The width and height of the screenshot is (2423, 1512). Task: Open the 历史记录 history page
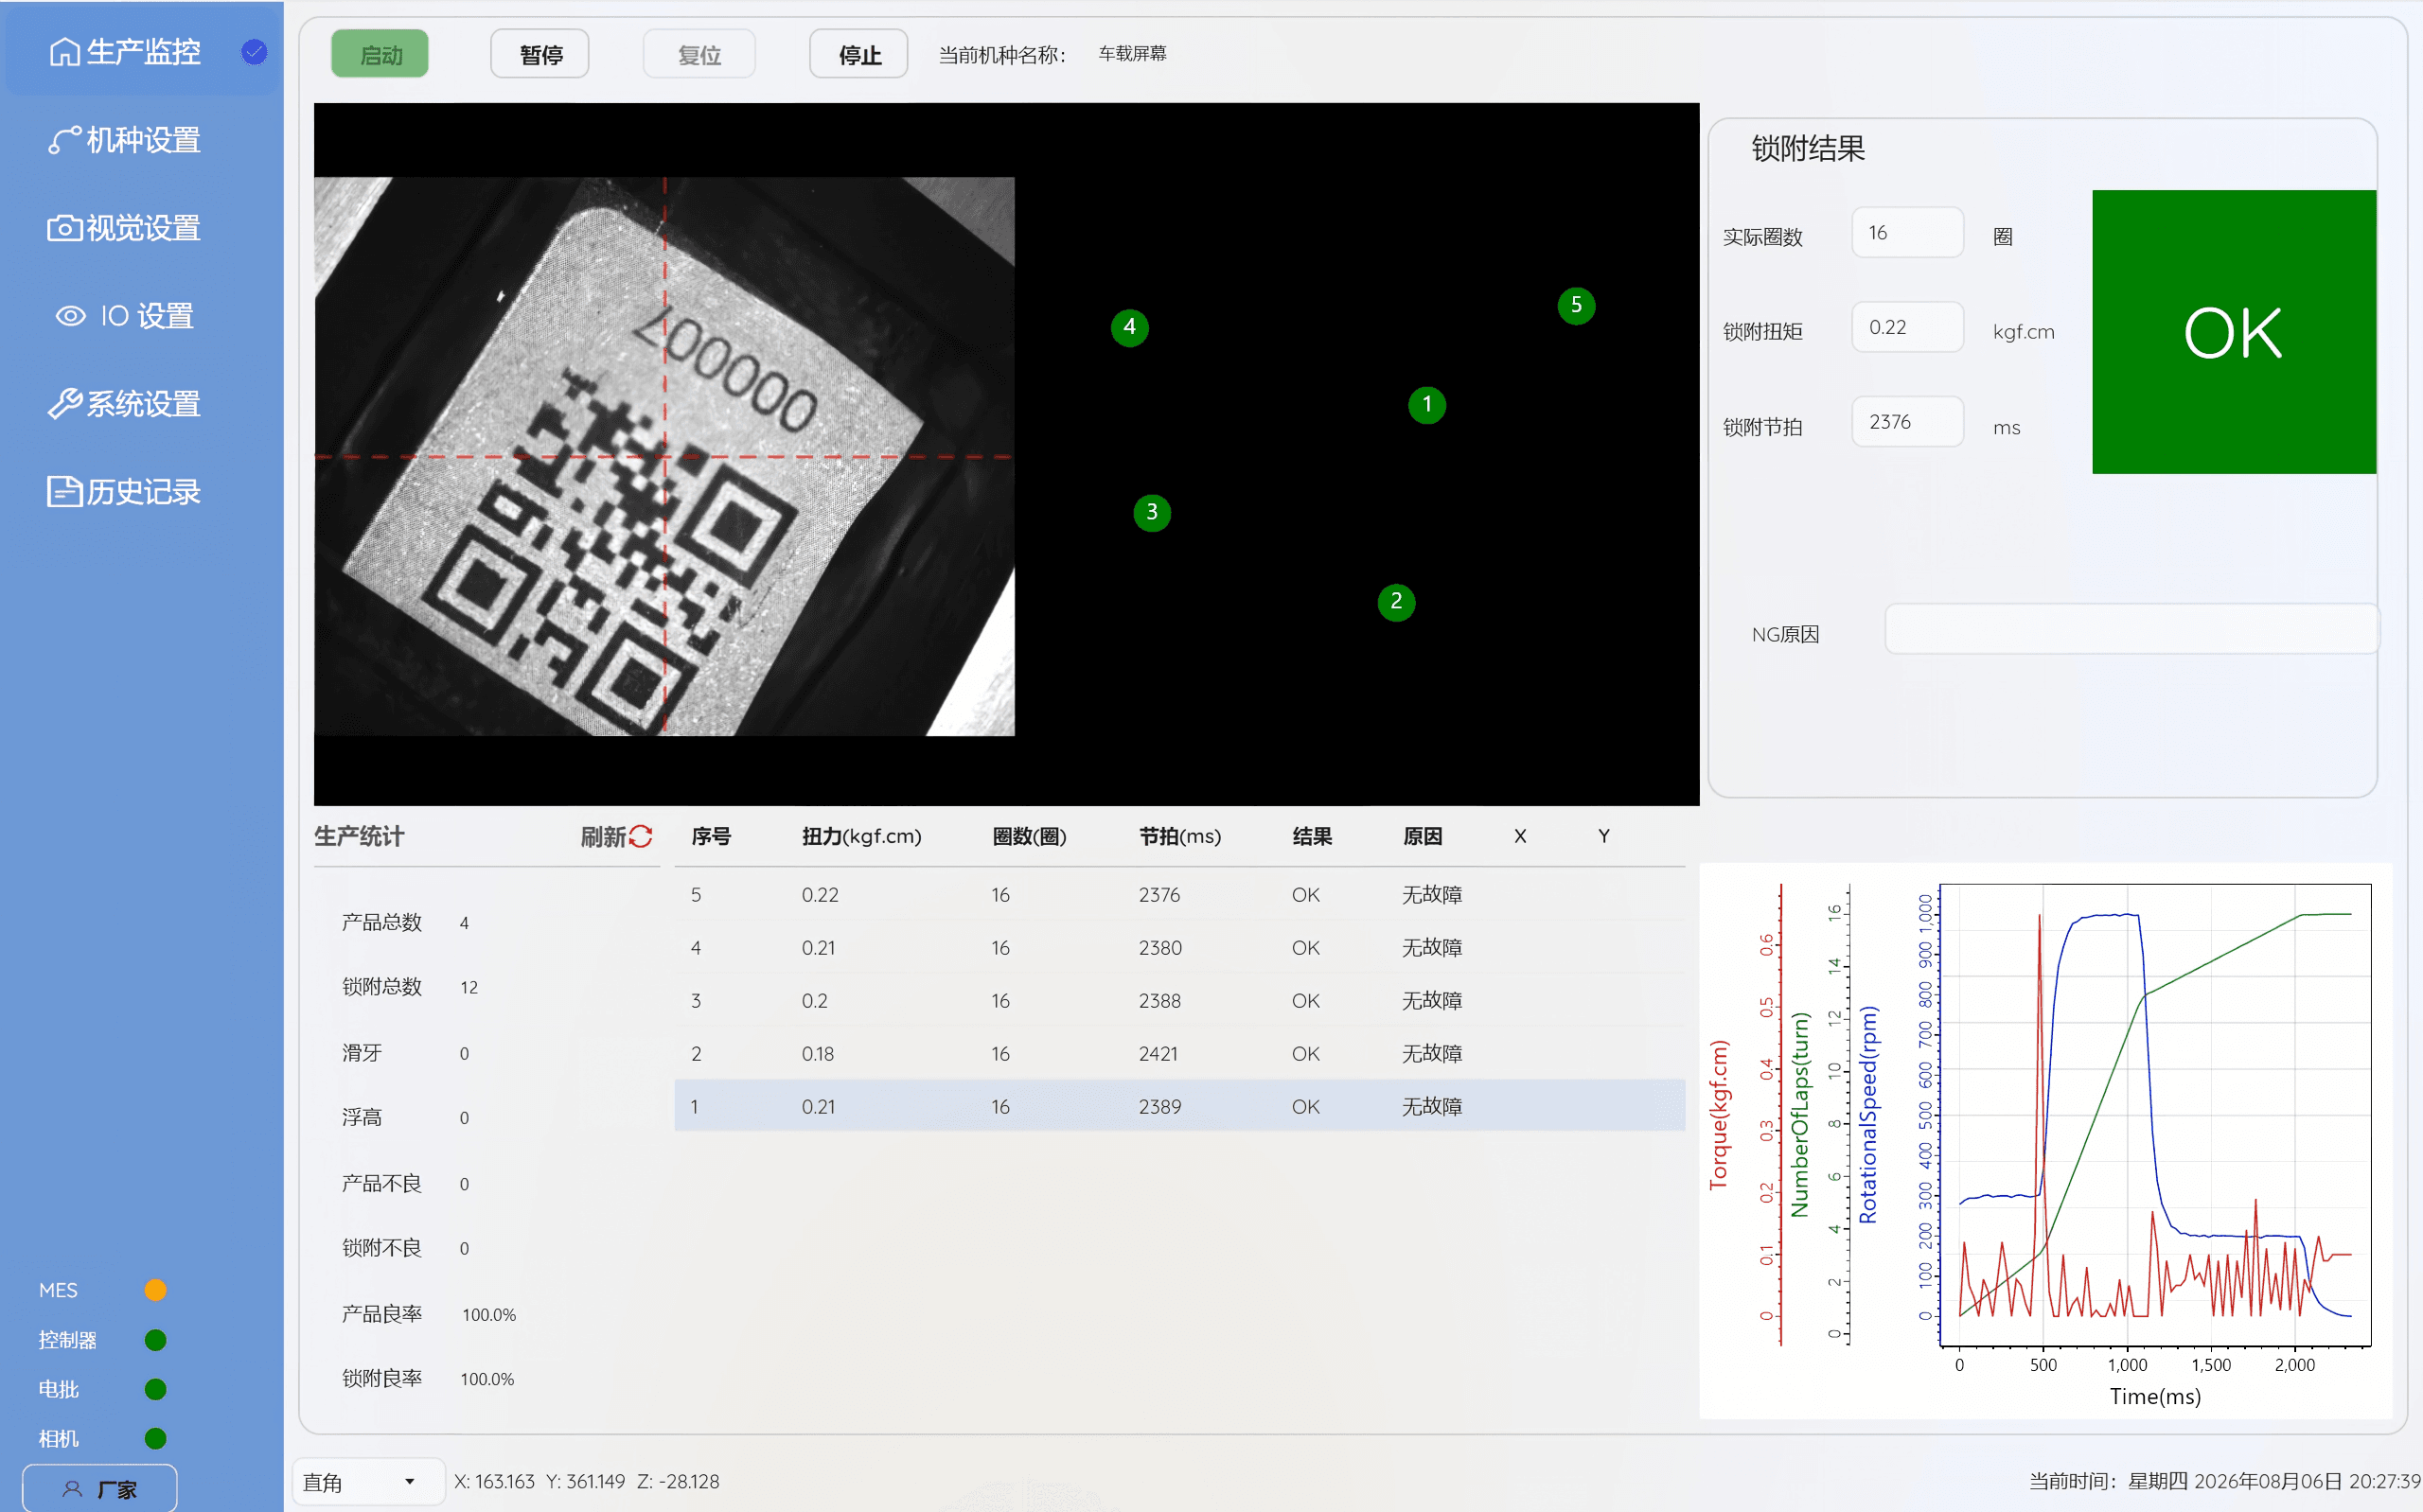point(126,492)
